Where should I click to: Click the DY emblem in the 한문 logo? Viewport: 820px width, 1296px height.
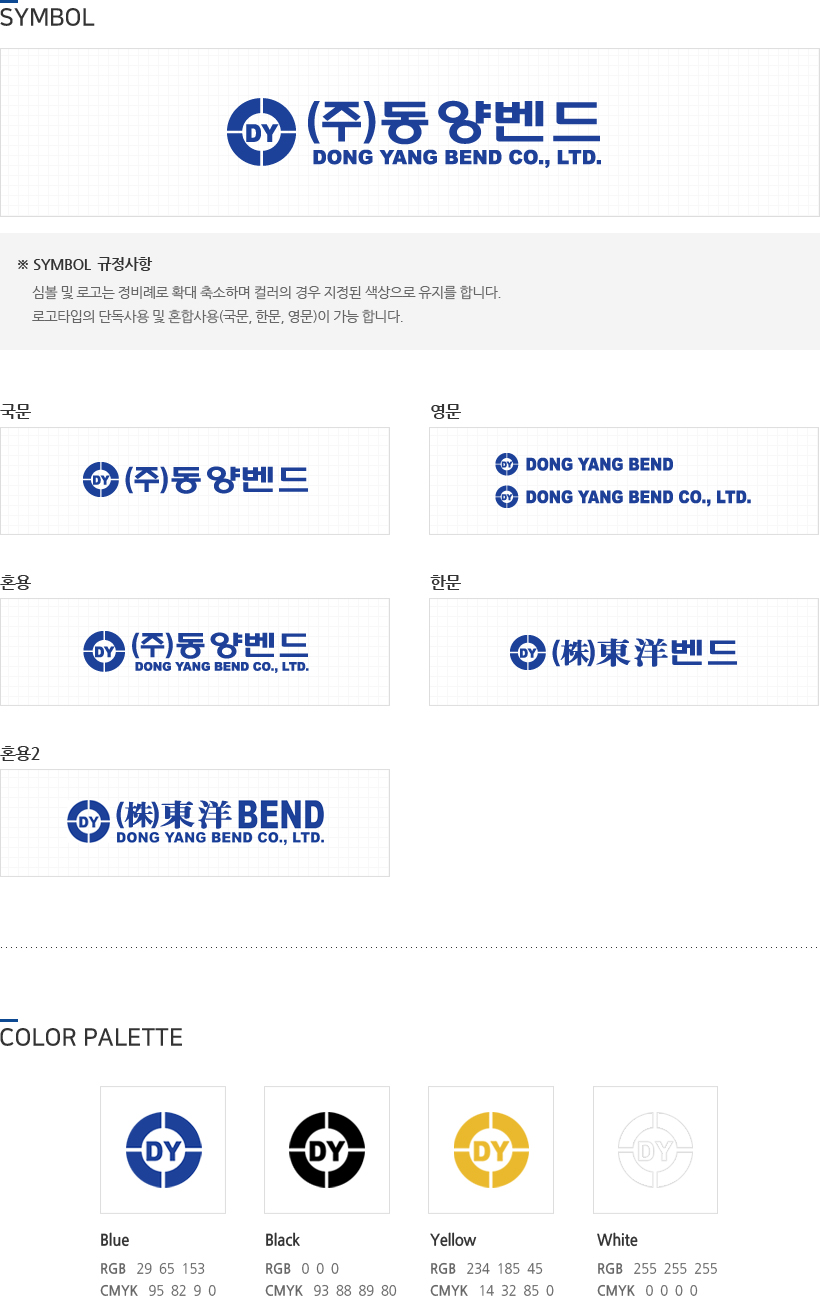(528, 653)
